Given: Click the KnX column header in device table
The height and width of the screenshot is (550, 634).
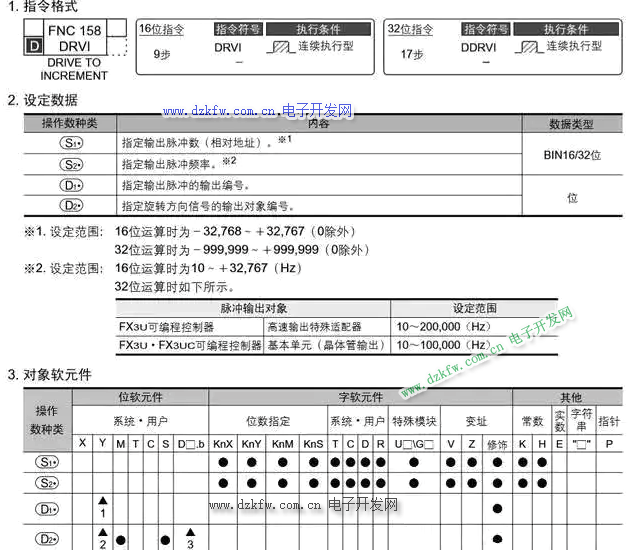Looking at the screenshot, I should pyautogui.click(x=222, y=443).
